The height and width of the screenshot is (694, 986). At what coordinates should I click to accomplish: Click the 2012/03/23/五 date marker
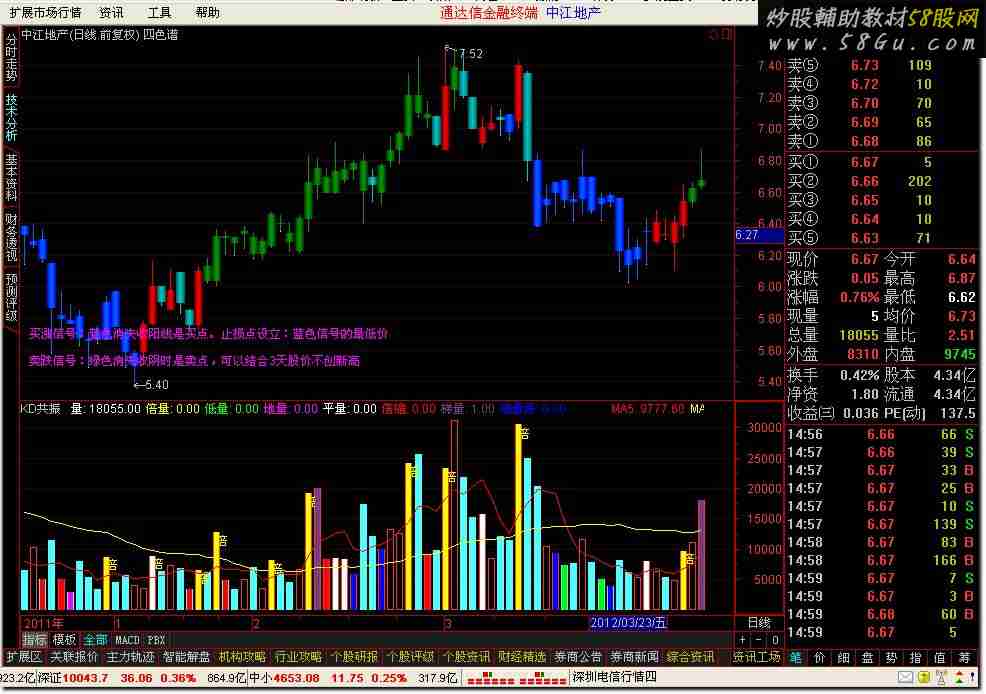[x=628, y=623]
